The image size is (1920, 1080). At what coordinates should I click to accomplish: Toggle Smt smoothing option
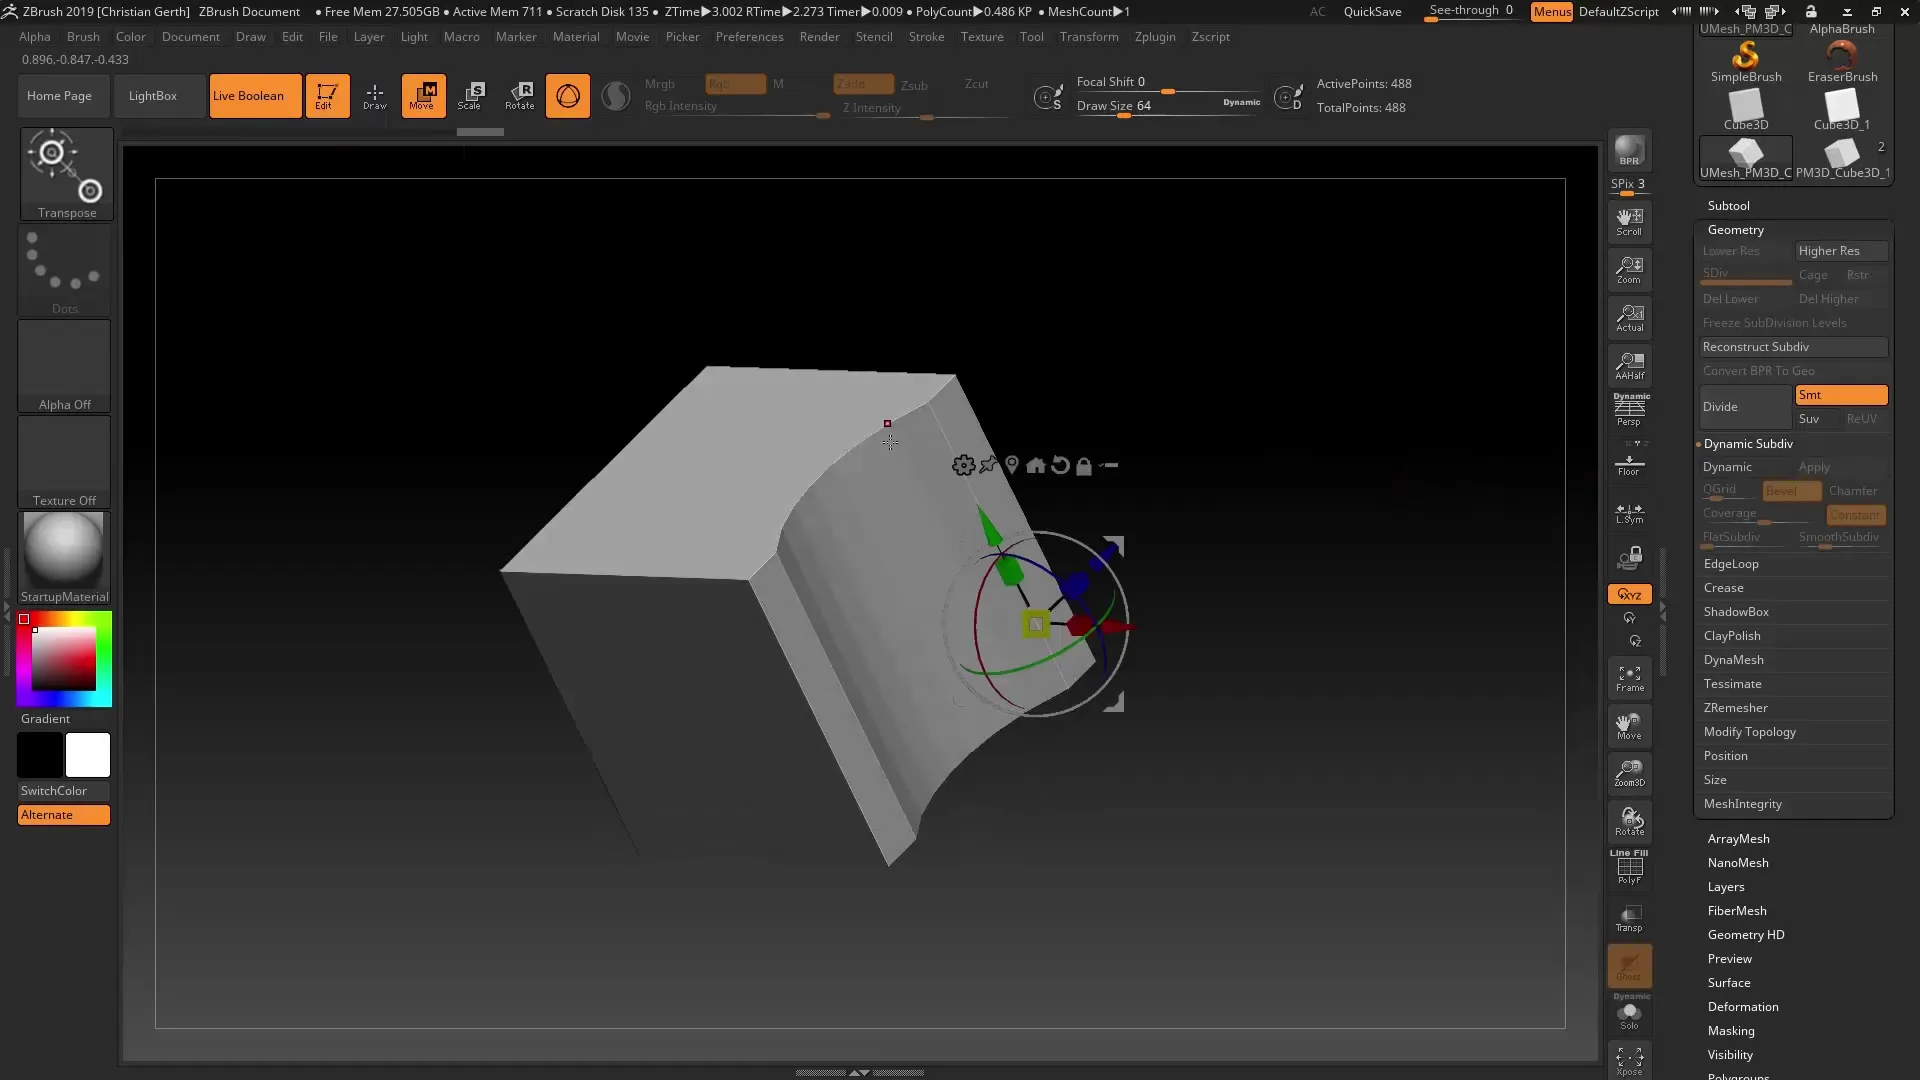[x=1841, y=395]
